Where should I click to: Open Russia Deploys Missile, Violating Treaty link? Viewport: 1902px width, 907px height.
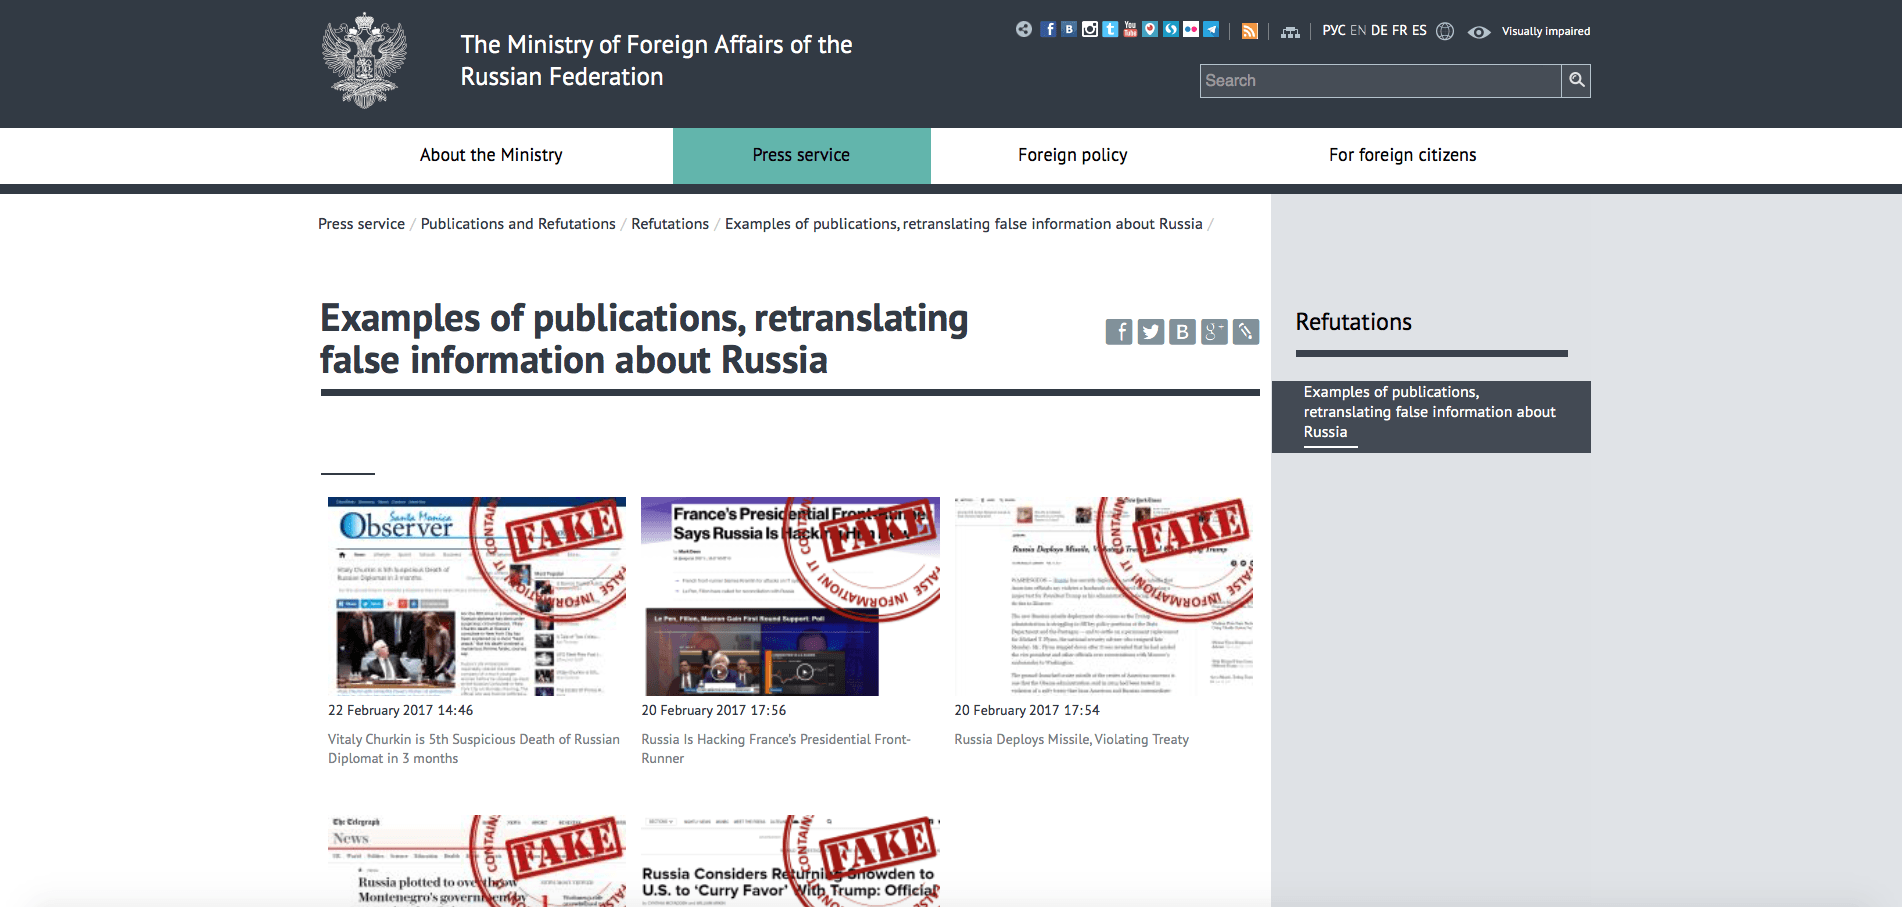click(x=1071, y=740)
